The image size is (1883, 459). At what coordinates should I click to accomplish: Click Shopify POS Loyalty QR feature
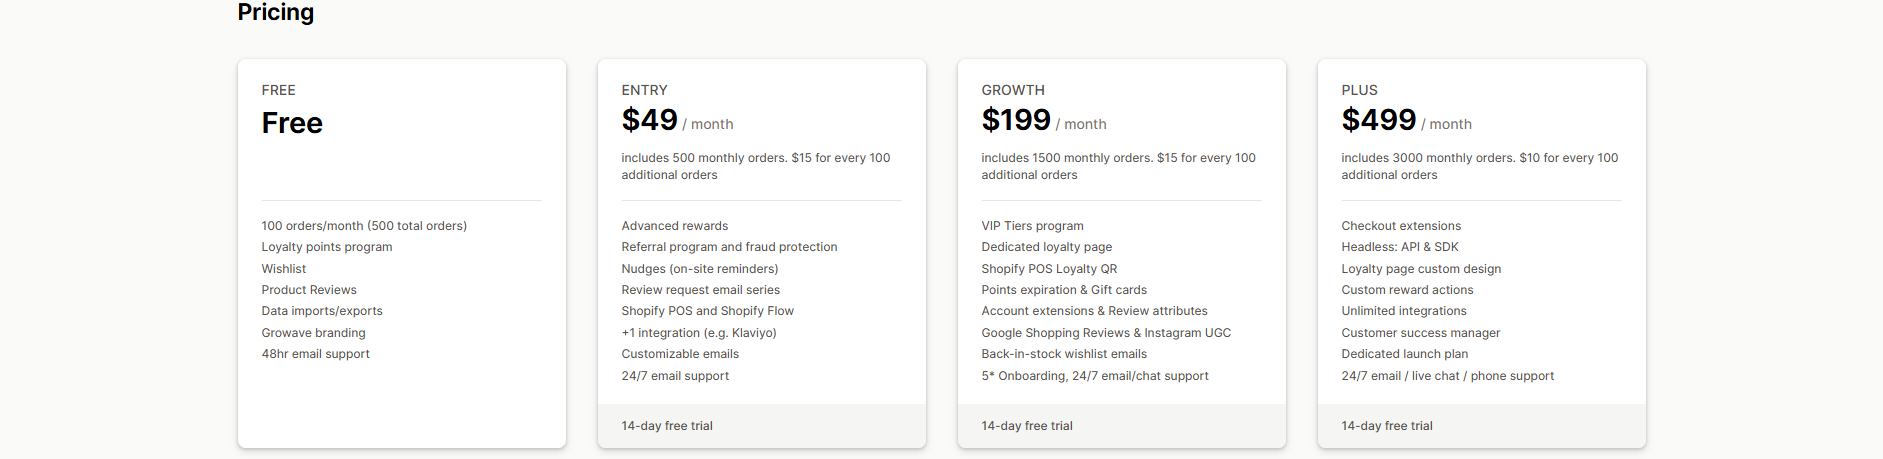point(1049,269)
